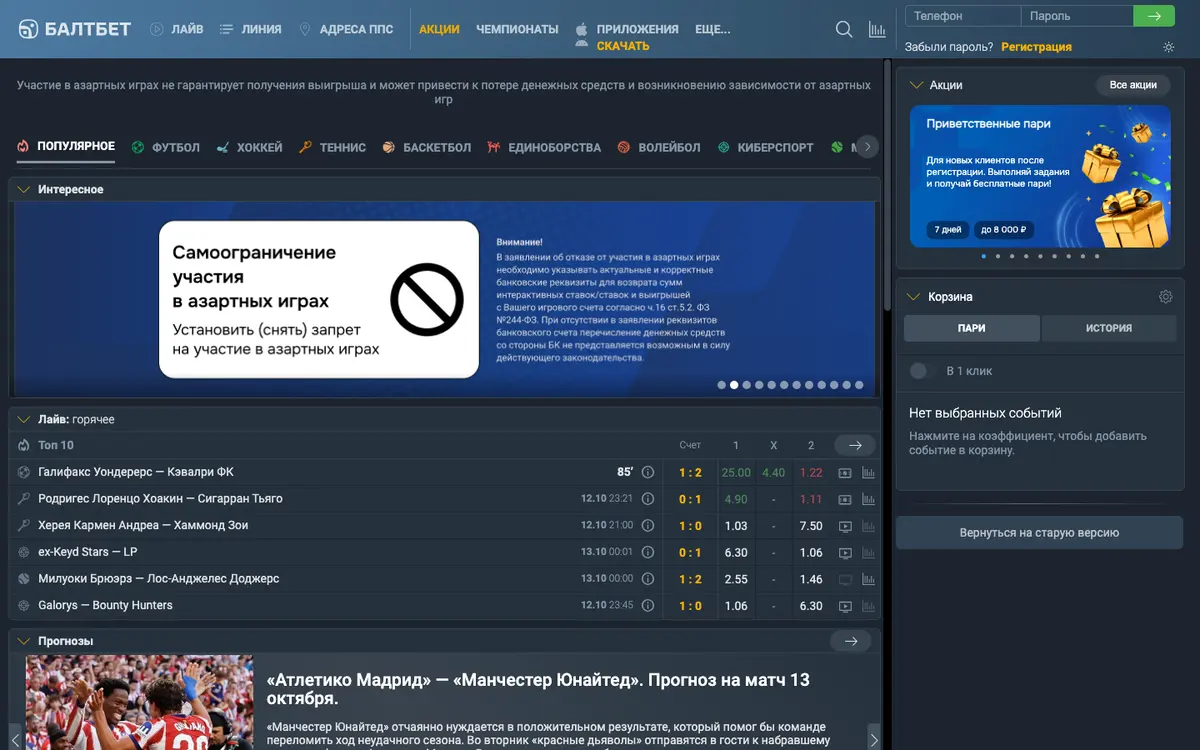Toggle the 'В 1 клик' switch
Image resolution: width=1200 pixels, height=750 pixels.
(919, 371)
